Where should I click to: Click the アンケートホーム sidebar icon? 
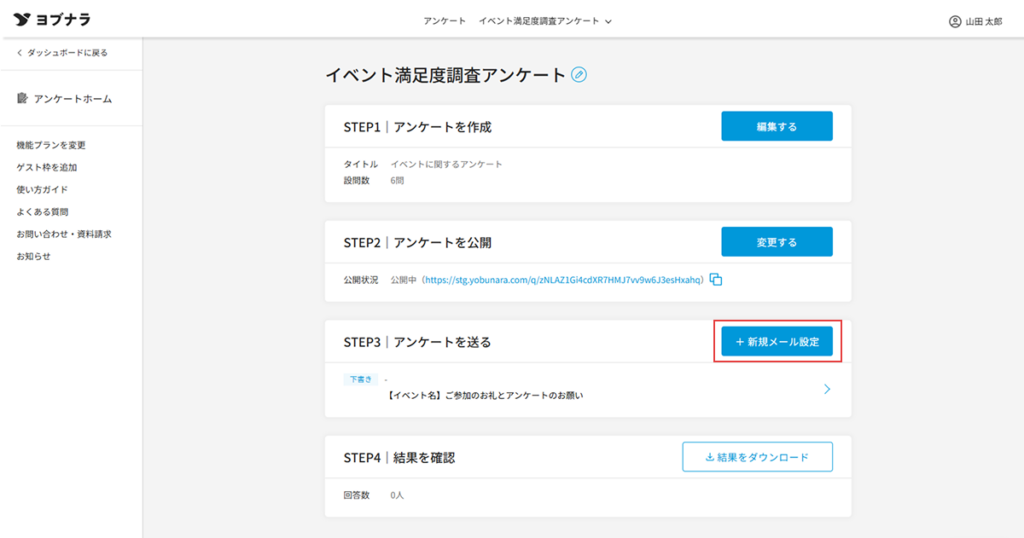click(x=22, y=98)
